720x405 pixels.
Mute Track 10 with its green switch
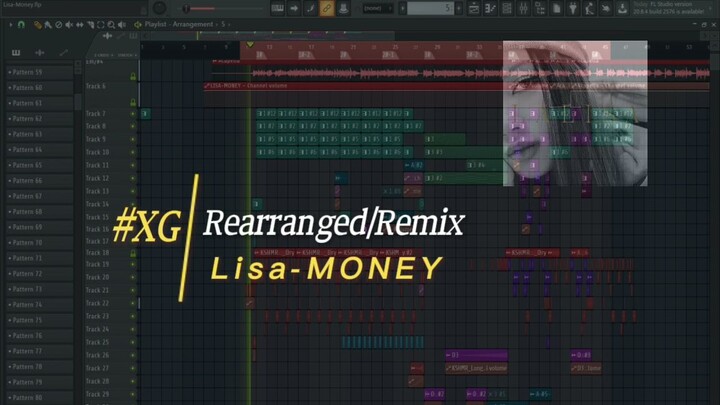tap(133, 152)
